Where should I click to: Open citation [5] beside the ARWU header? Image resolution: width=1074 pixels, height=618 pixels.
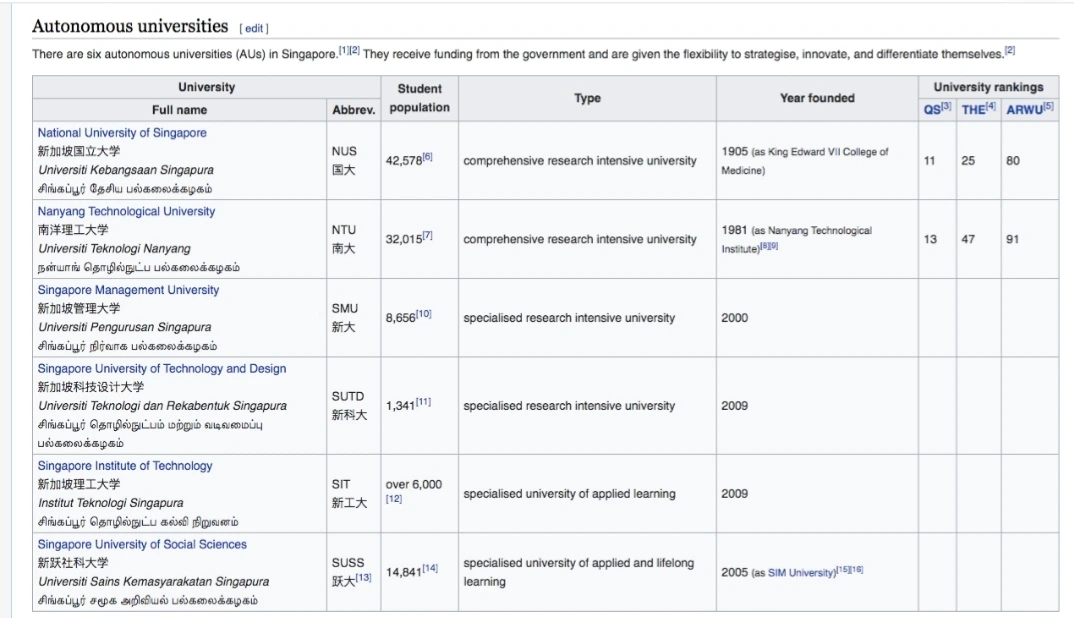pos(1048,106)
